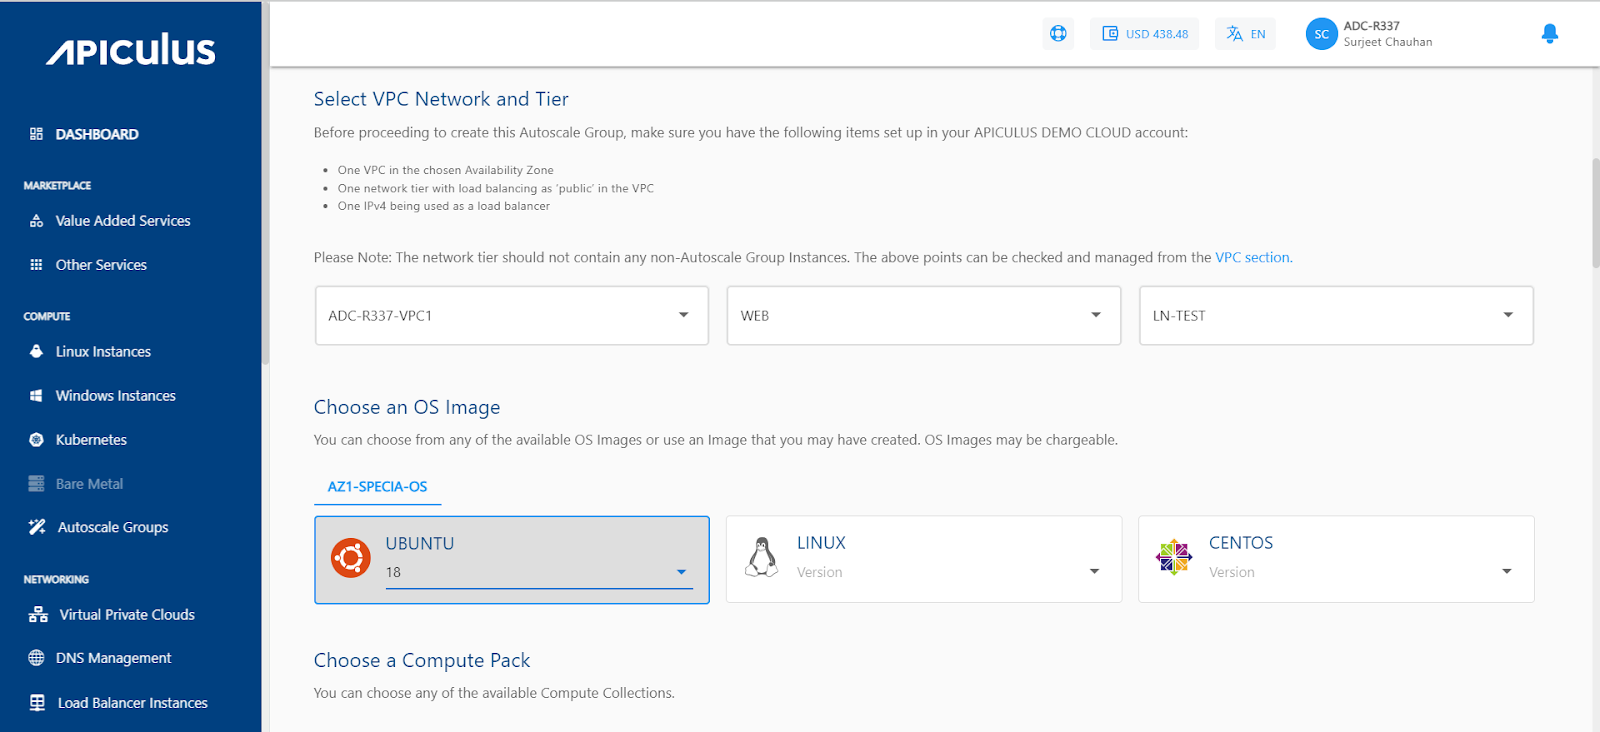1600x732 pixels.
Task: Open Value Added Services menu item
Action: coord(123,221)
